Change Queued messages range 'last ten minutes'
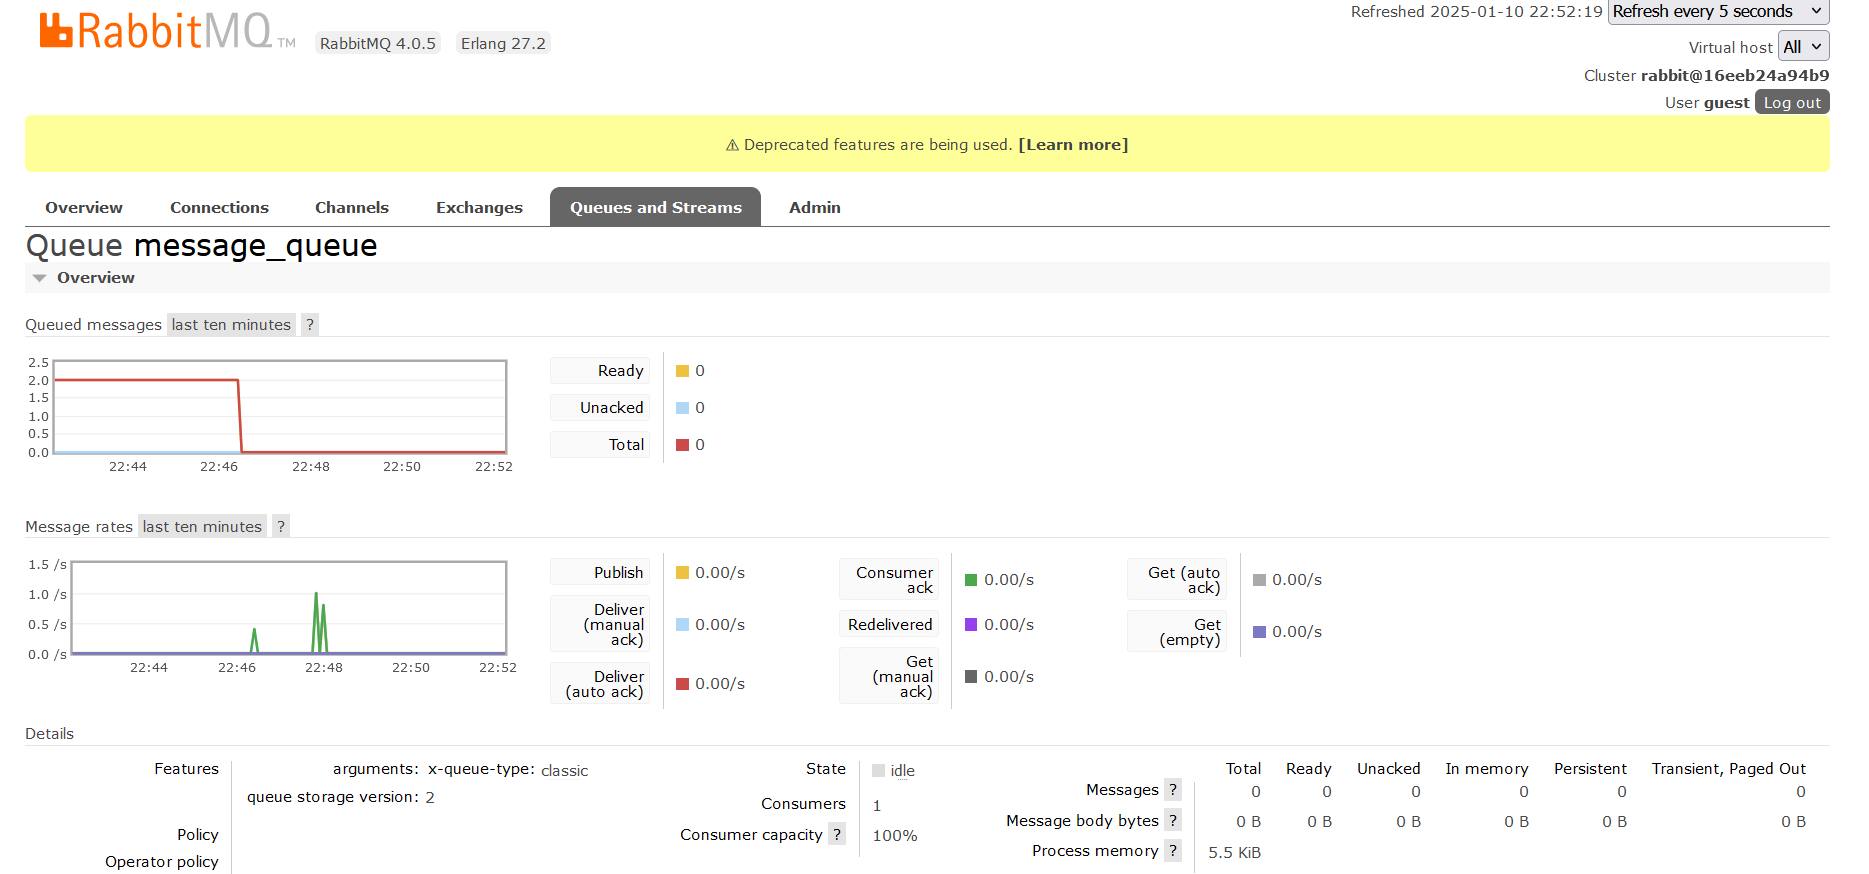This screenshot has width=1869, height=874. coord(231,324)
